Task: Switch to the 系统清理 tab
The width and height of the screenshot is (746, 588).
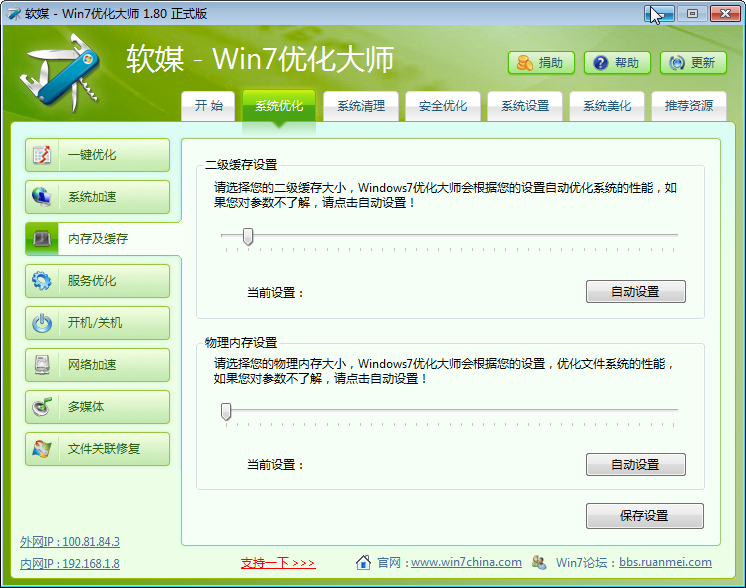Action: click(361, 106)
